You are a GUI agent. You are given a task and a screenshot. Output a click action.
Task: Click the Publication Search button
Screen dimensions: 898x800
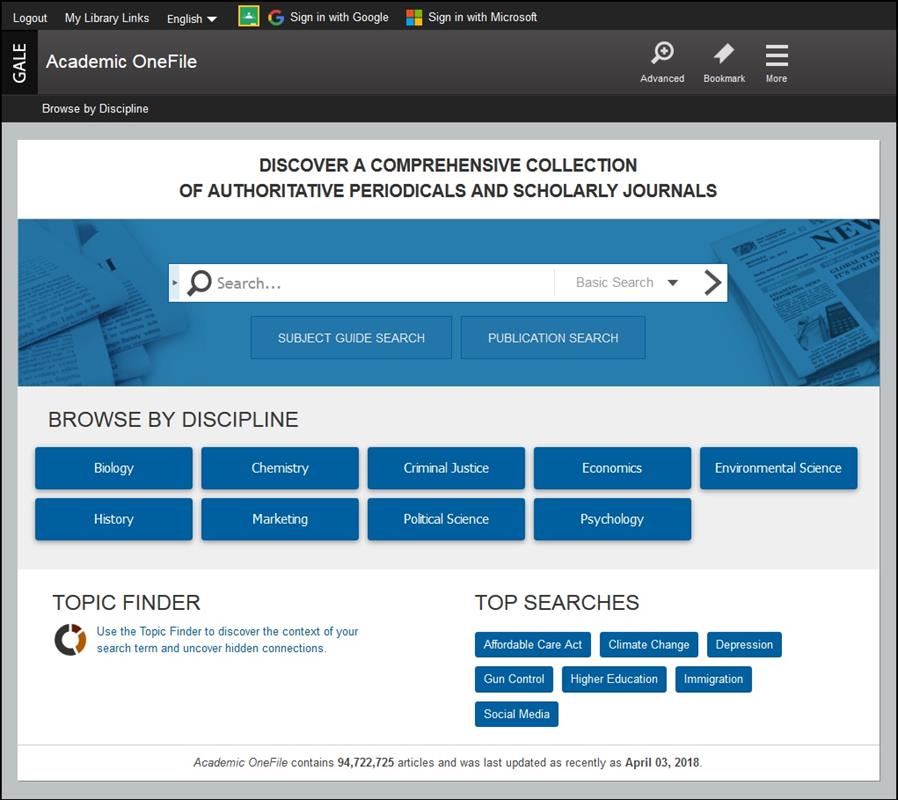coord(553,338)
